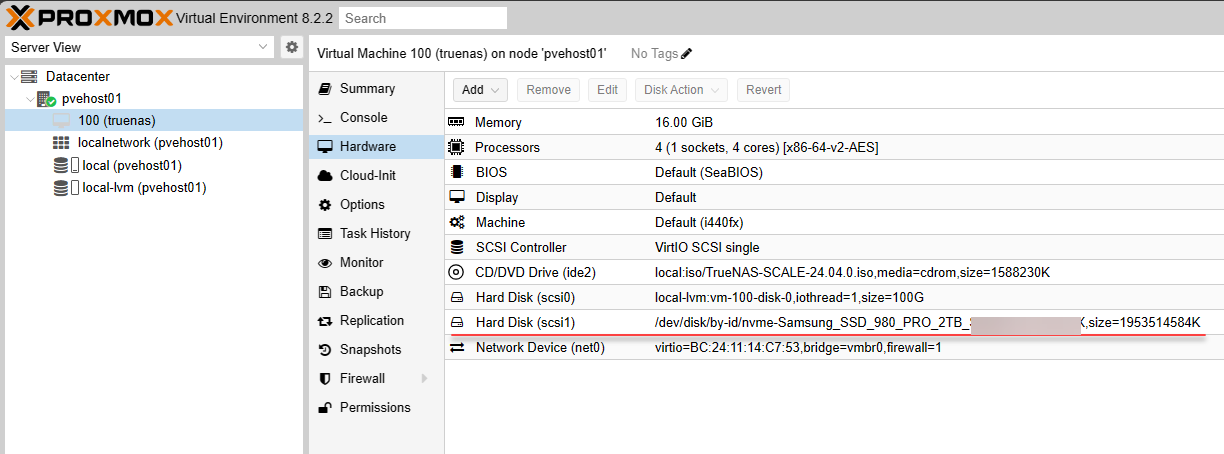1224x454 pixels.
Task: Click the Search input field
Action: (x=422, y=18)
